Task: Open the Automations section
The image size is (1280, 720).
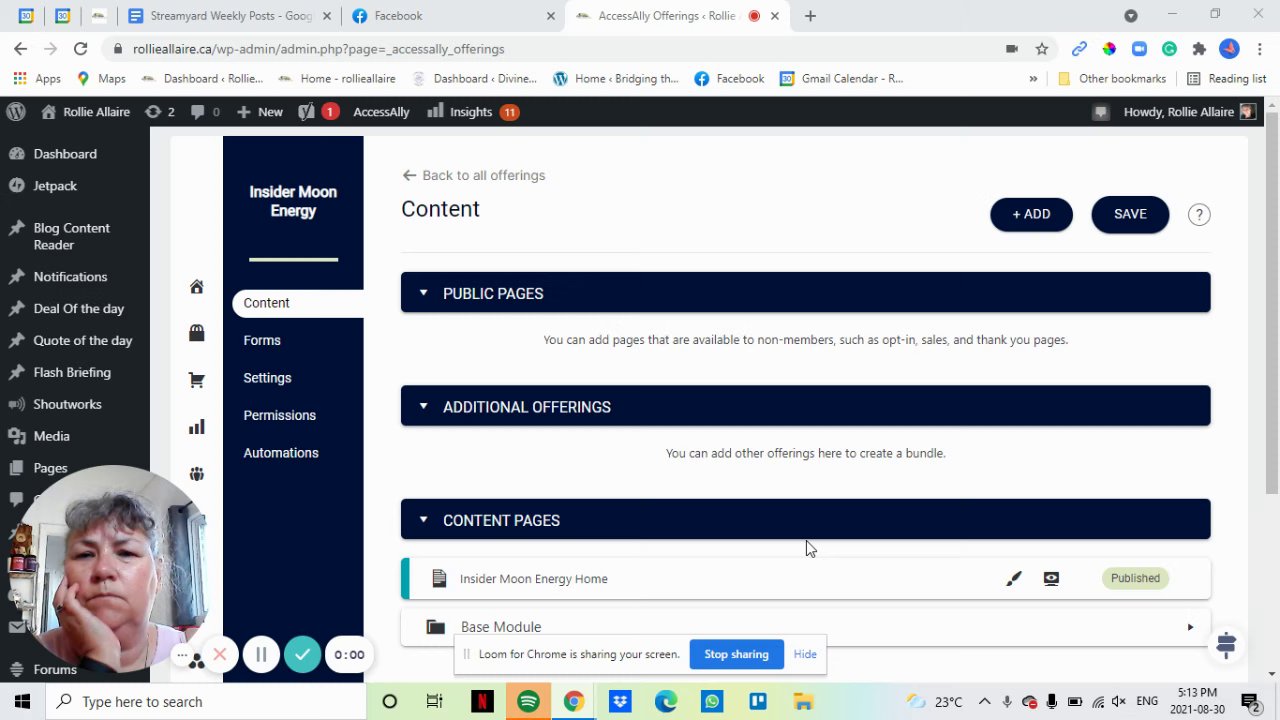Action: point(281,453)
